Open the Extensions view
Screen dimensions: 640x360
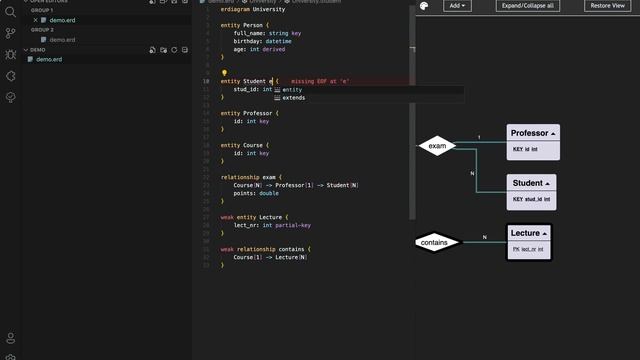tap(10, 76)
